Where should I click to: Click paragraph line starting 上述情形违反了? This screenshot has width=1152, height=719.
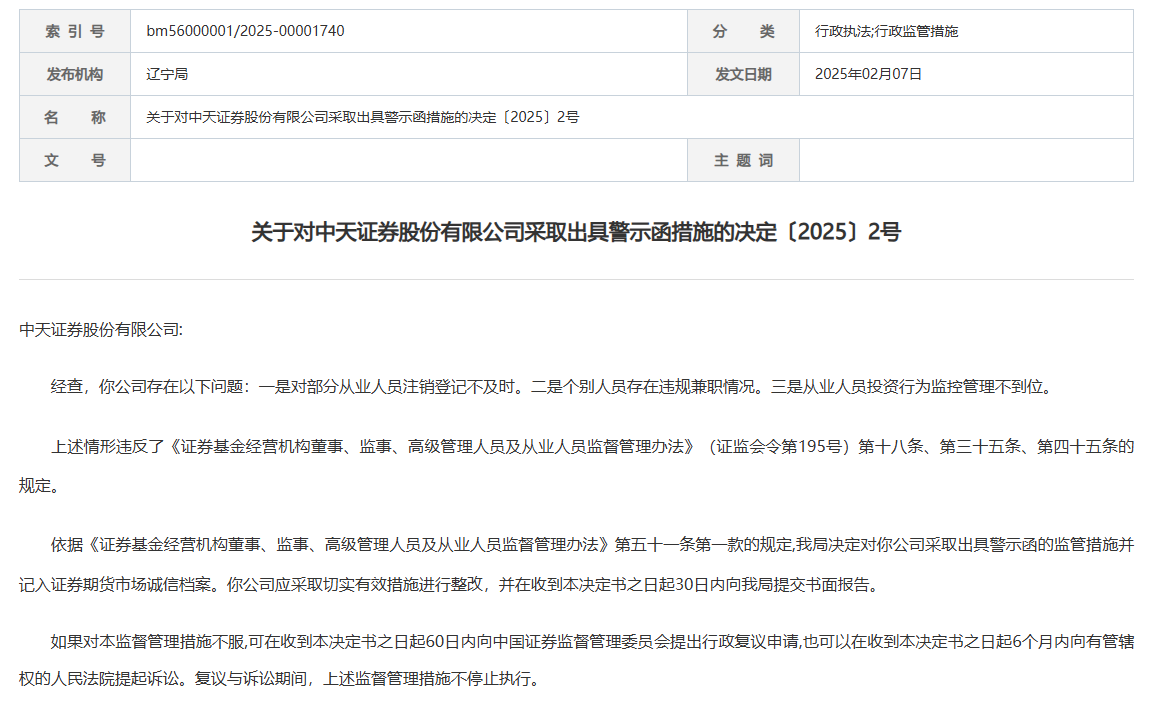[x=592, y=447]
